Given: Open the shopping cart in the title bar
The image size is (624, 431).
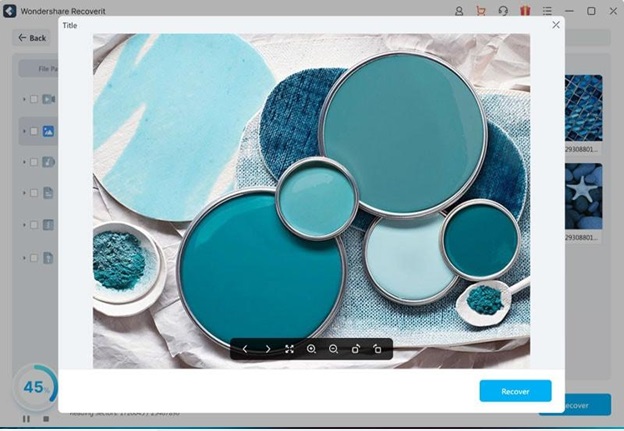Looking at the screenshot, I should pyautogui.click(x=480, y=11).
